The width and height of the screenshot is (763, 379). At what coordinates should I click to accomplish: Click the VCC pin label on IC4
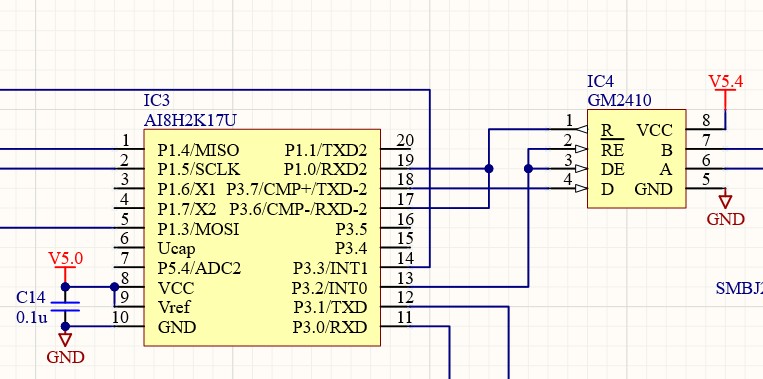[x=654, y=130]
